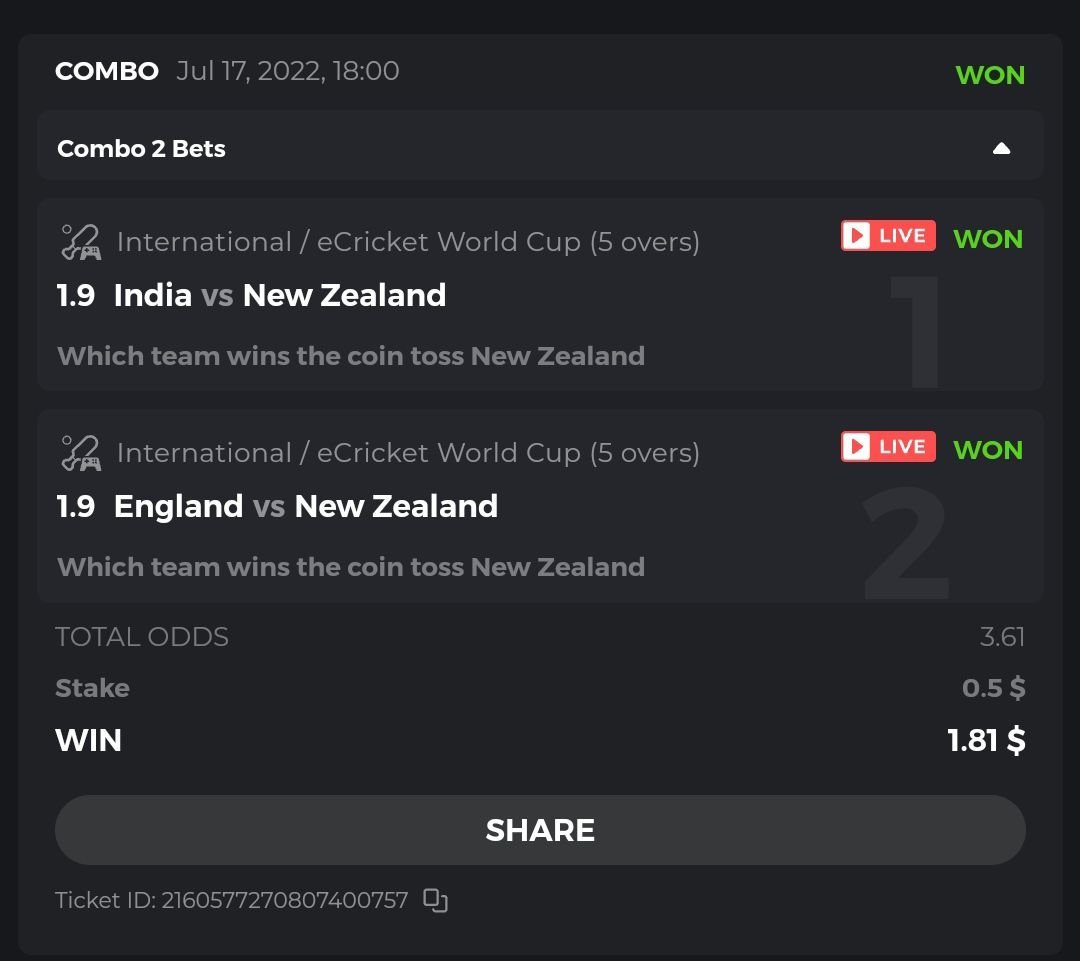Image resolution: width=1080 pixels, height=961 pixels.
Task: Collapse the Combo 2 Bets arrow
Action: coord(1001,149)
